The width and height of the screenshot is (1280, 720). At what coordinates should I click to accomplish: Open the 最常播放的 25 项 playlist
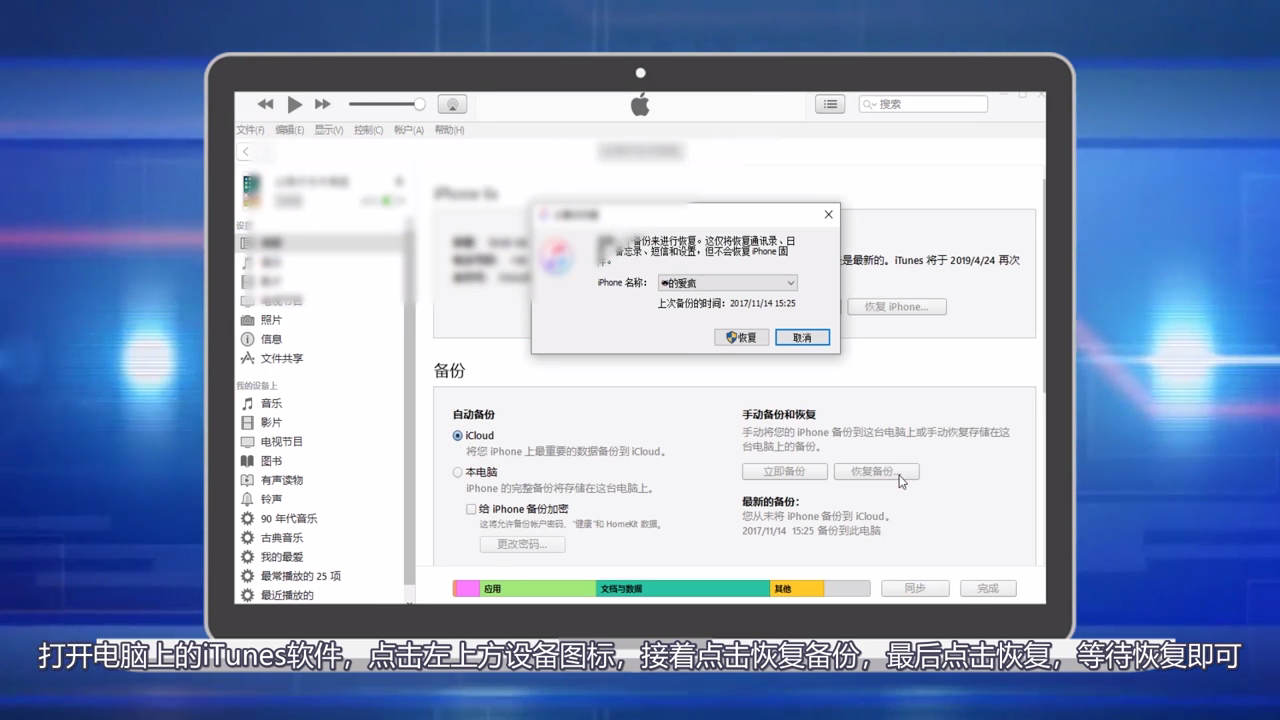[x=291, y=576]
